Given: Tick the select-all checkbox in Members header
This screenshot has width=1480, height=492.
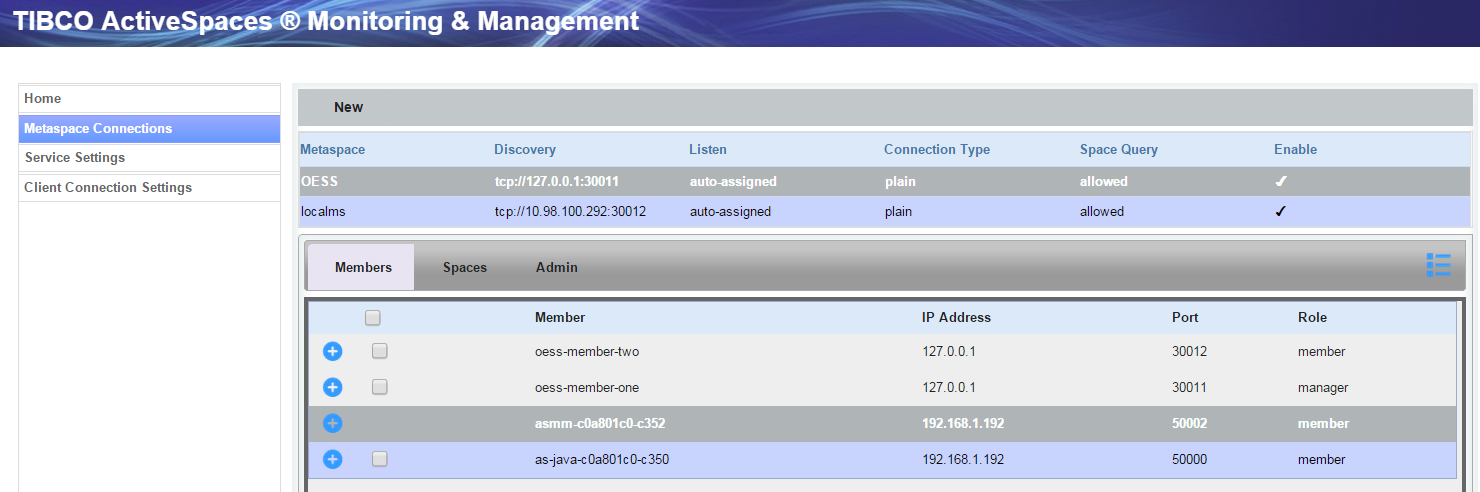Looking at the screenshot, I should [373, 318].
